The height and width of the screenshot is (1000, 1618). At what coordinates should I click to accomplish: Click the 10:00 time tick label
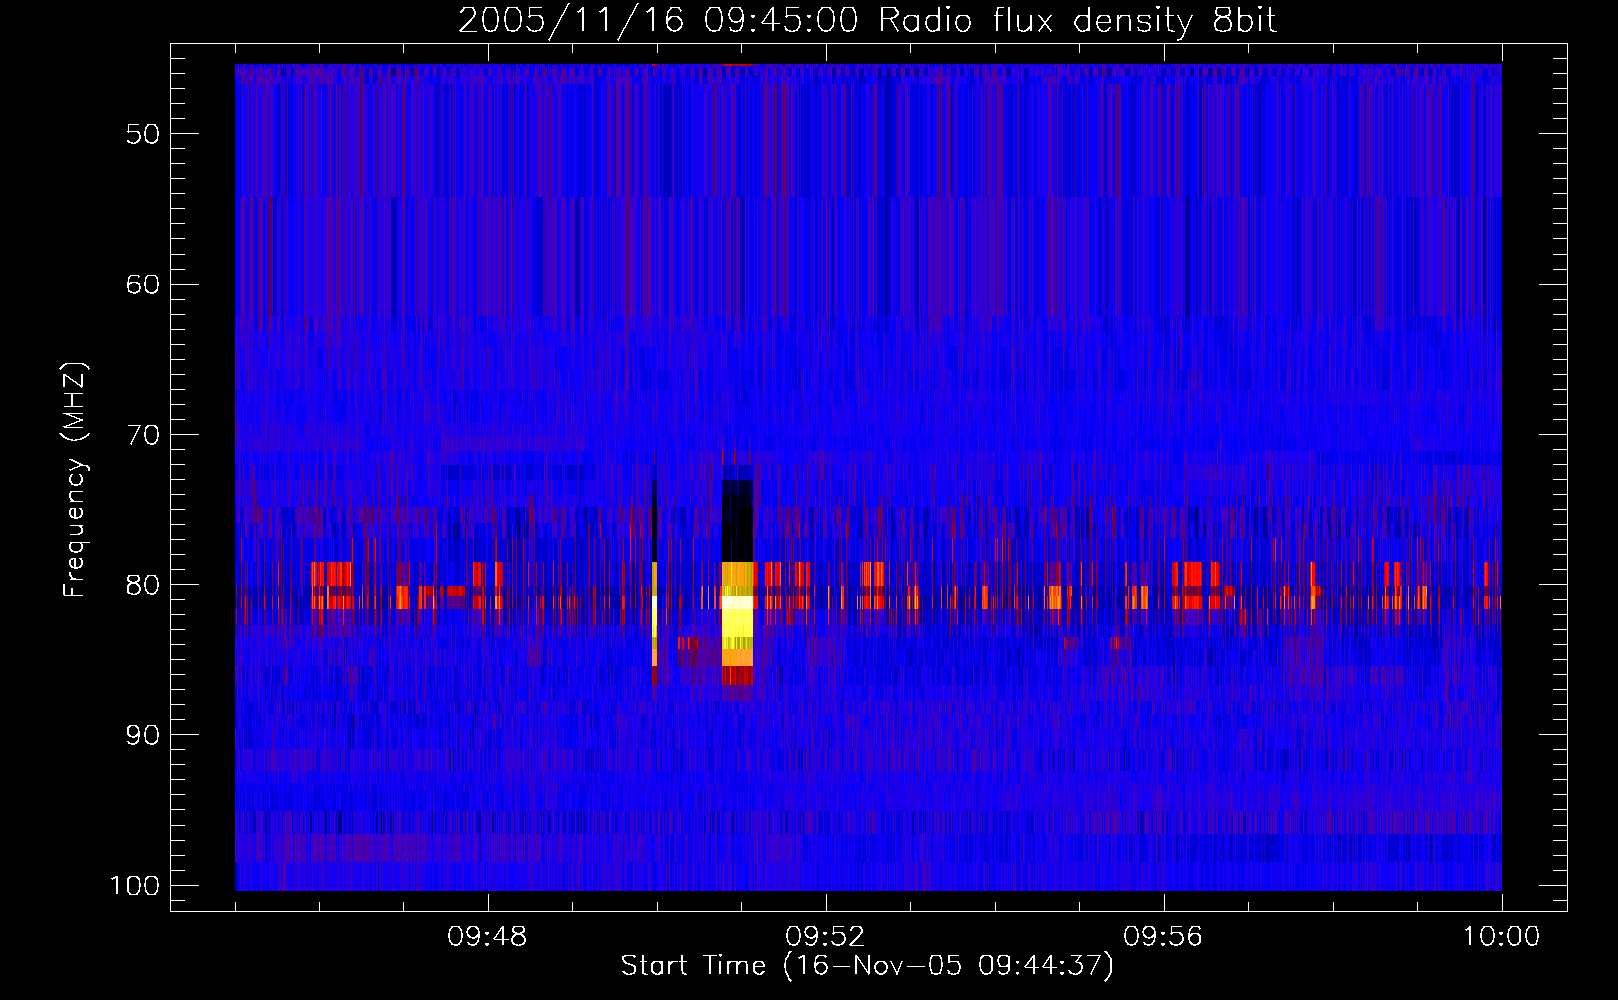pyautogui.click(x=1501, y=937)
